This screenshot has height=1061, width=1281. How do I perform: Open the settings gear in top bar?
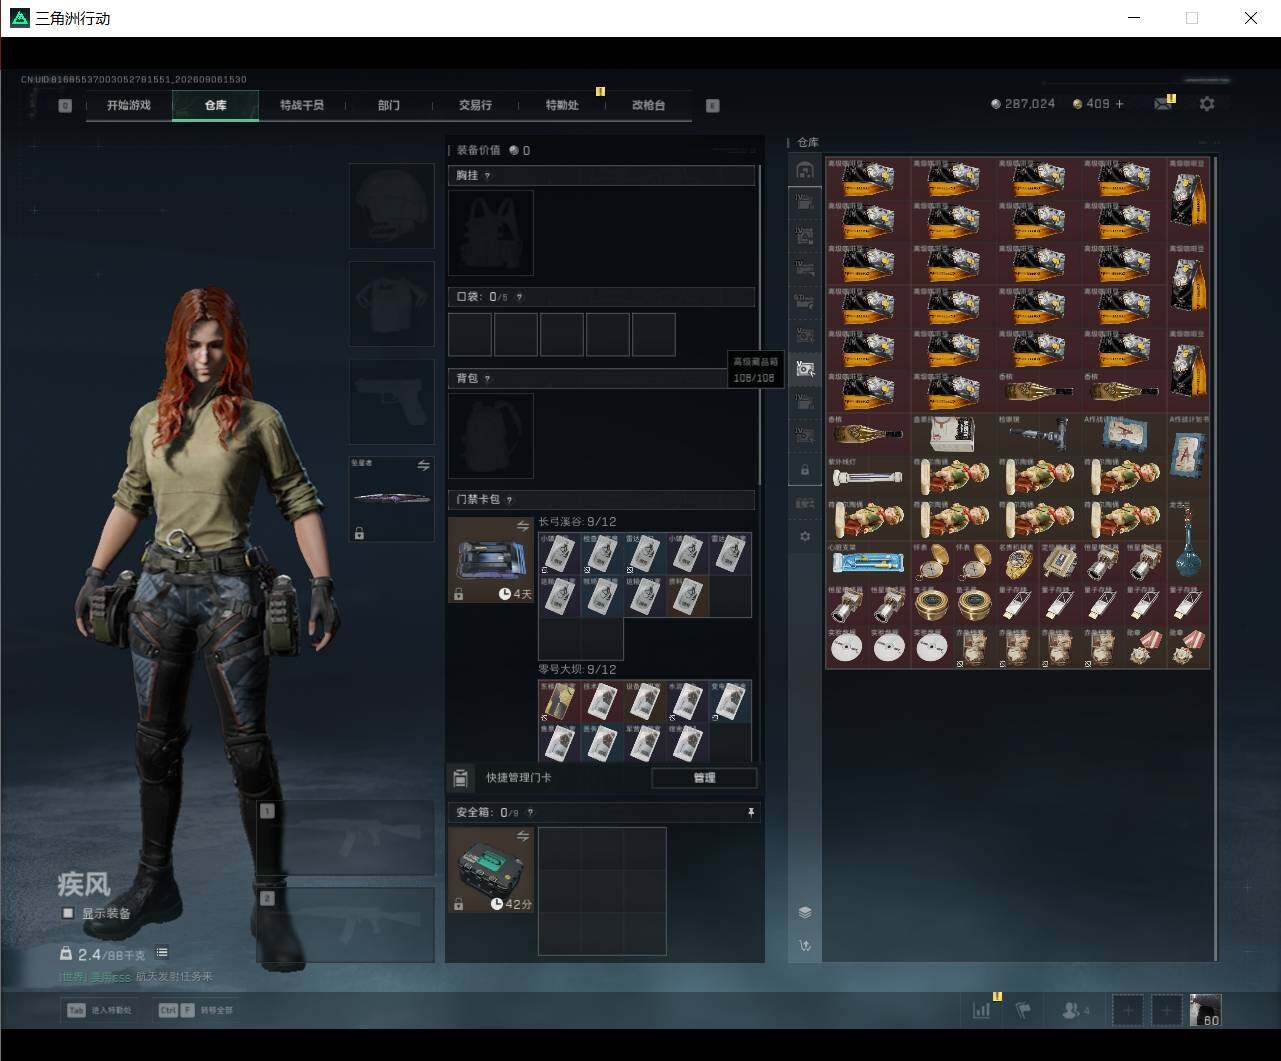[1207, 104]
